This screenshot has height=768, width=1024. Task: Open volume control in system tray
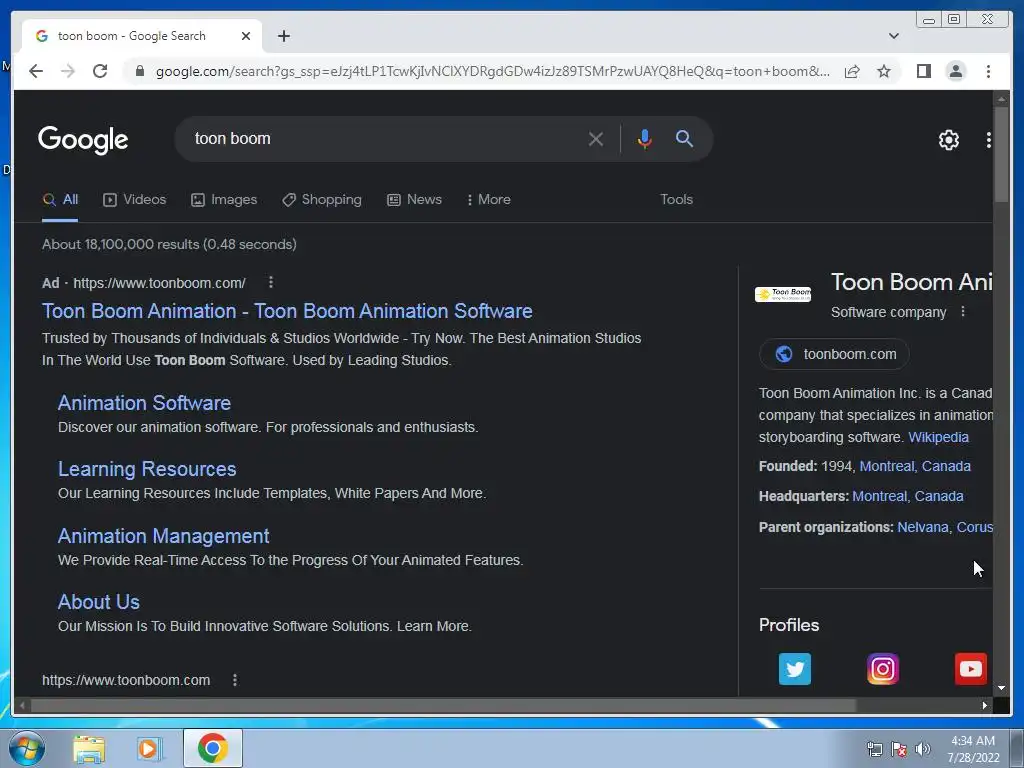[923, 749]
